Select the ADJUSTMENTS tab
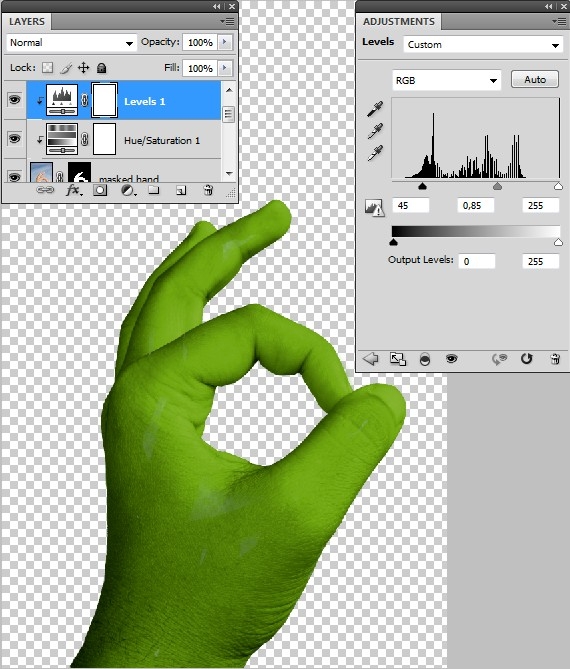Screen dimensions: 570x669 pyautogui.click(x=398, y=21)
